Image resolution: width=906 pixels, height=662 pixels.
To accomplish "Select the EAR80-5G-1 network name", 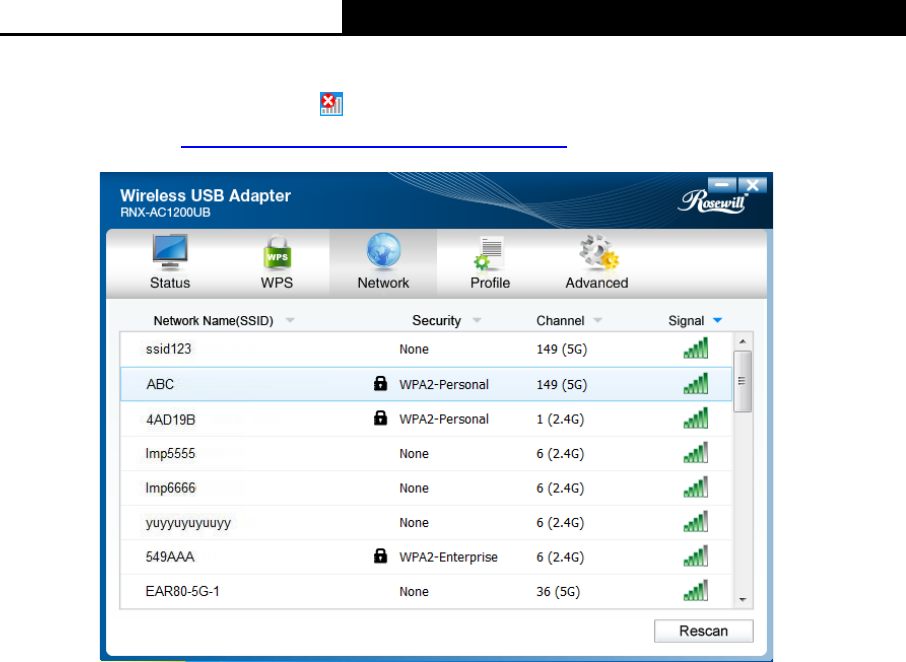I will (x=183, y=592).
